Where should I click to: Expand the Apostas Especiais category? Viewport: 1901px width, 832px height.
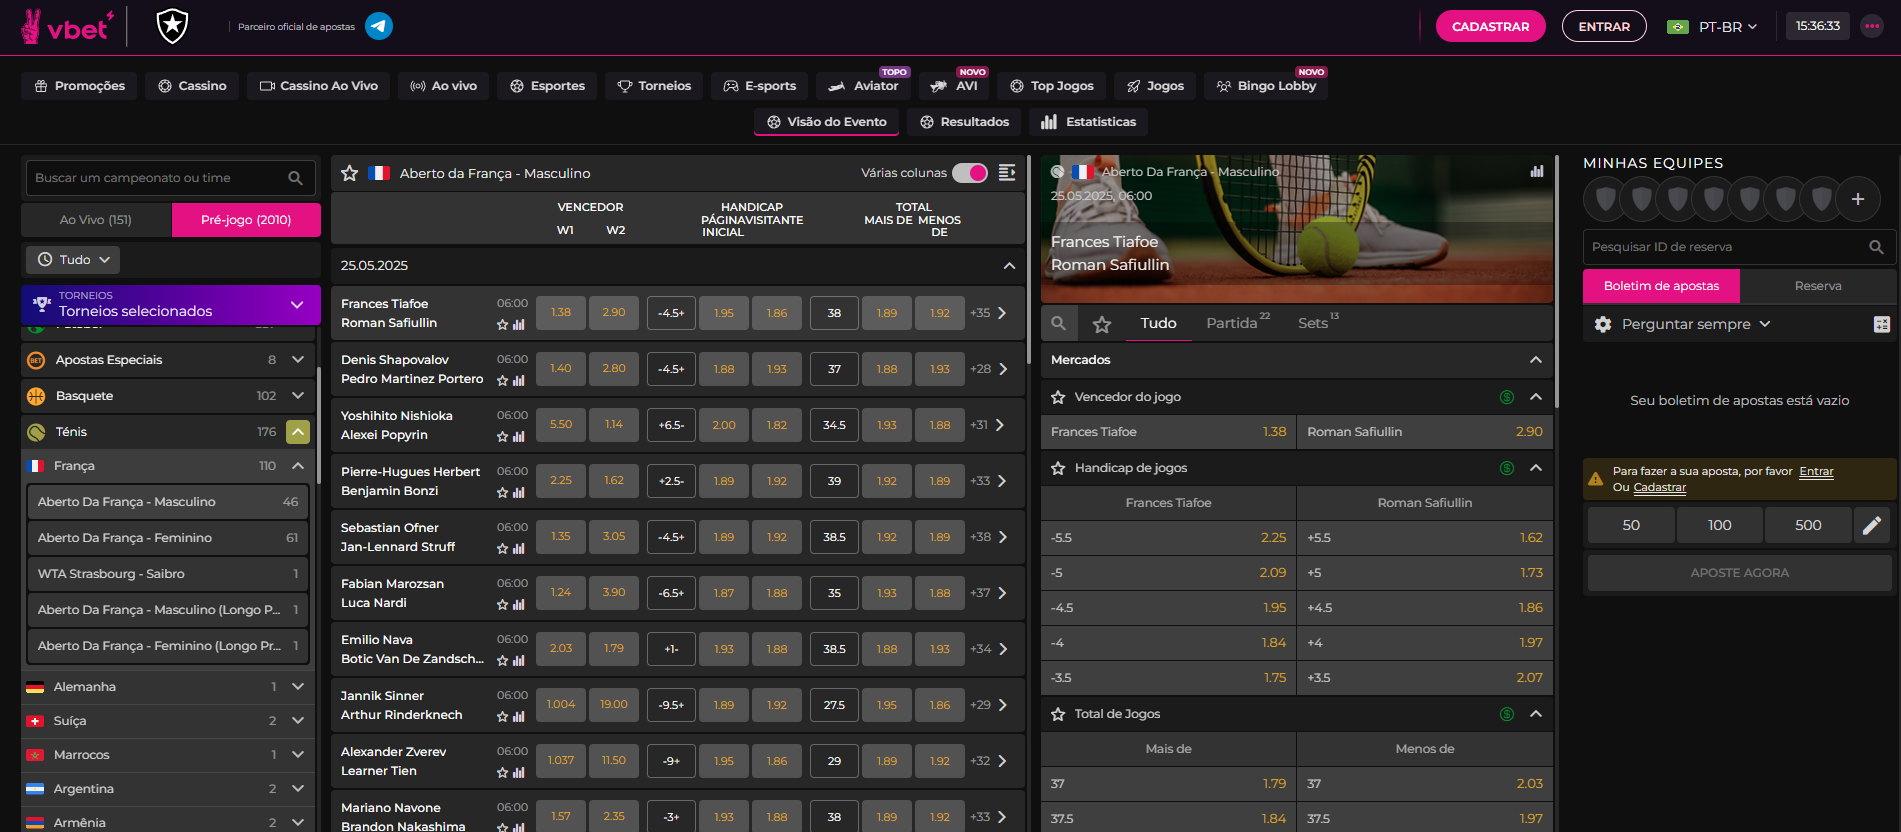pos(298,360)
